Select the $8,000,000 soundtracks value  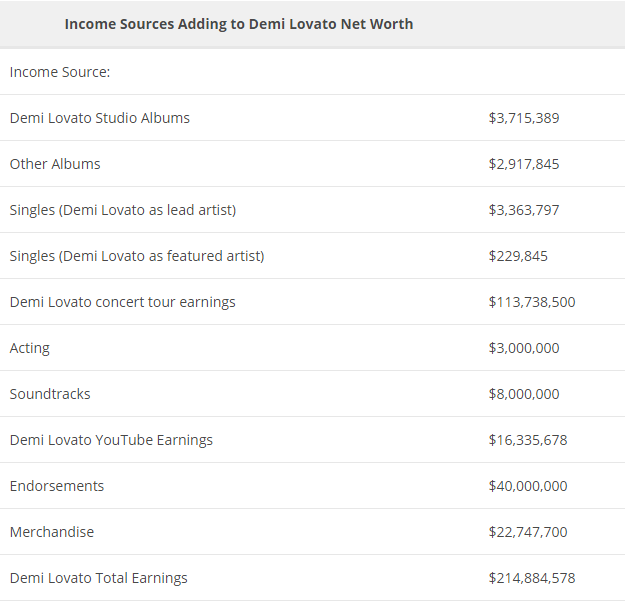524,394
